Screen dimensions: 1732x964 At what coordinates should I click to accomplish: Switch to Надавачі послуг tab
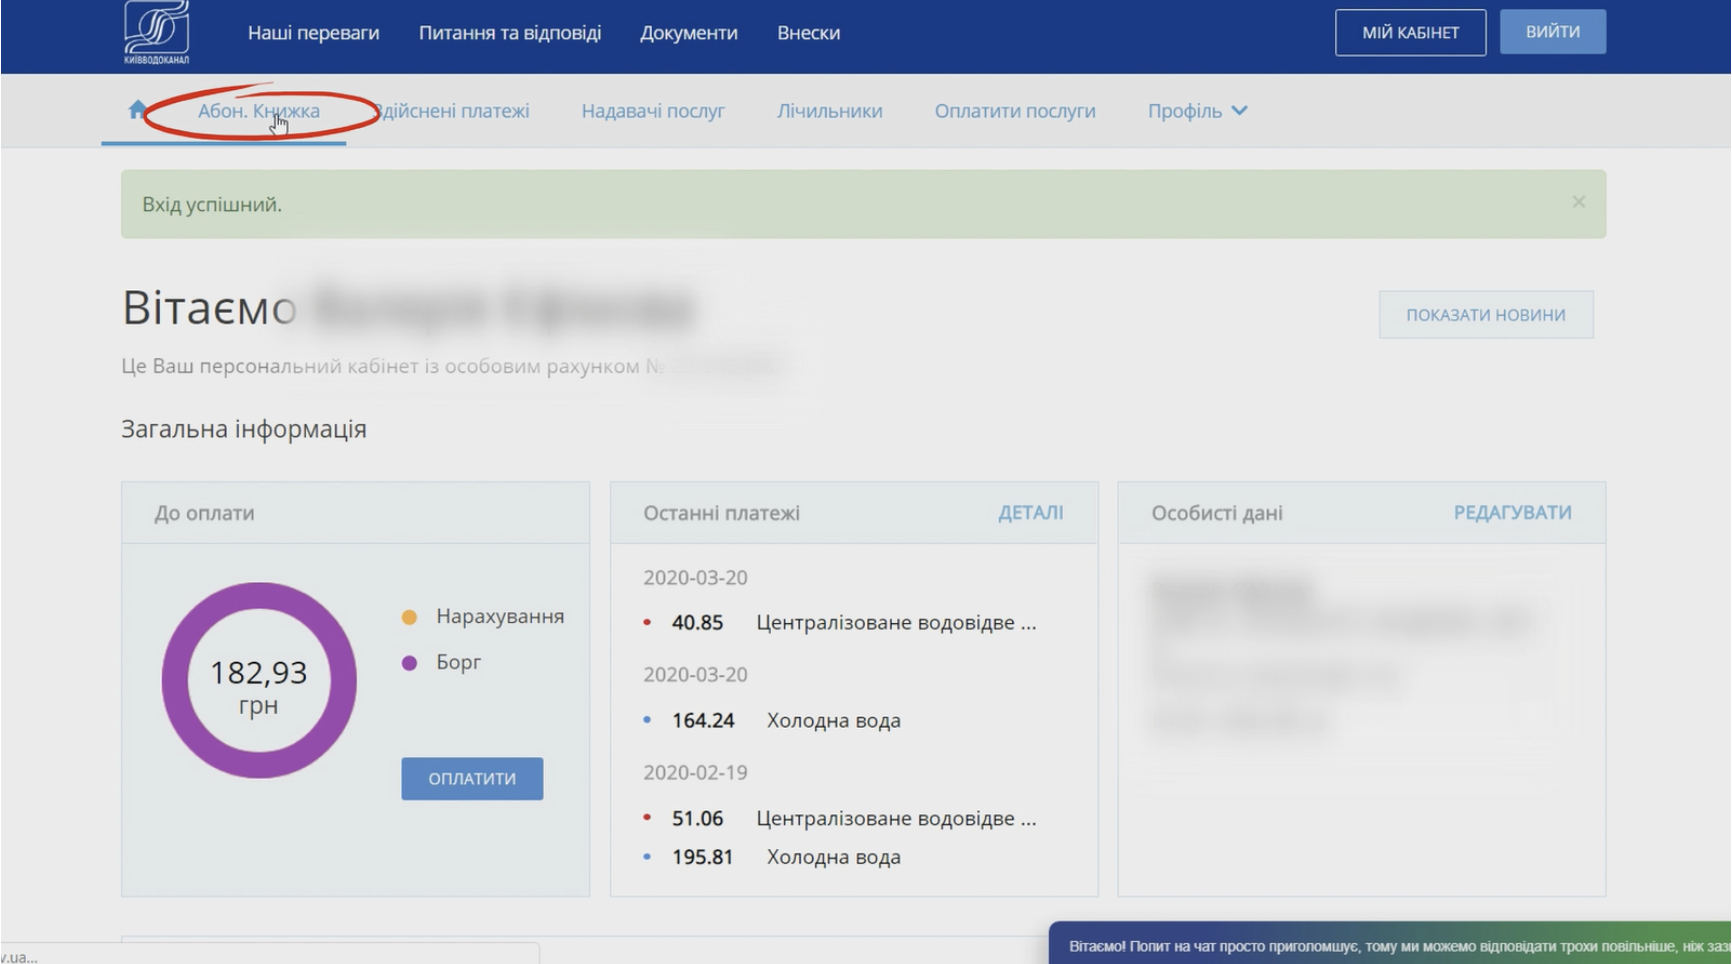click(653, 111)
